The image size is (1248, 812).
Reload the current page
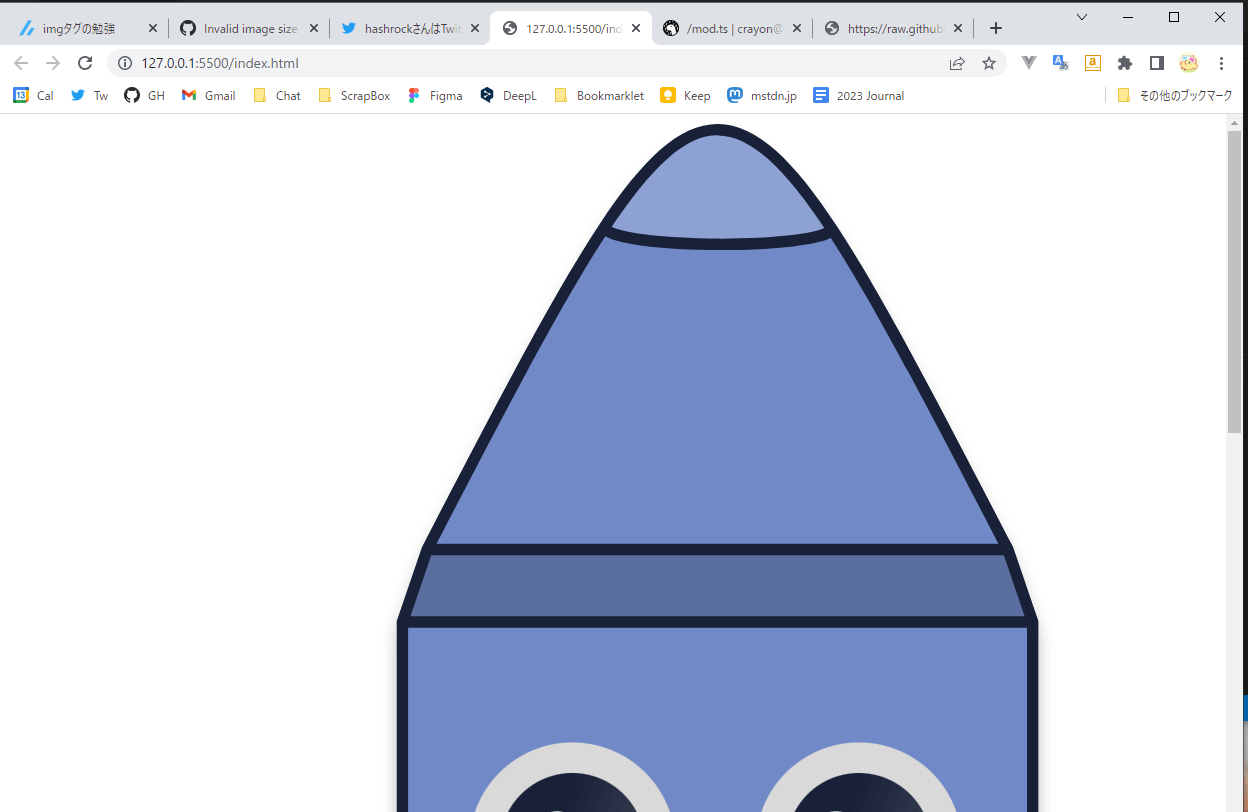click(x=85, y=63)
